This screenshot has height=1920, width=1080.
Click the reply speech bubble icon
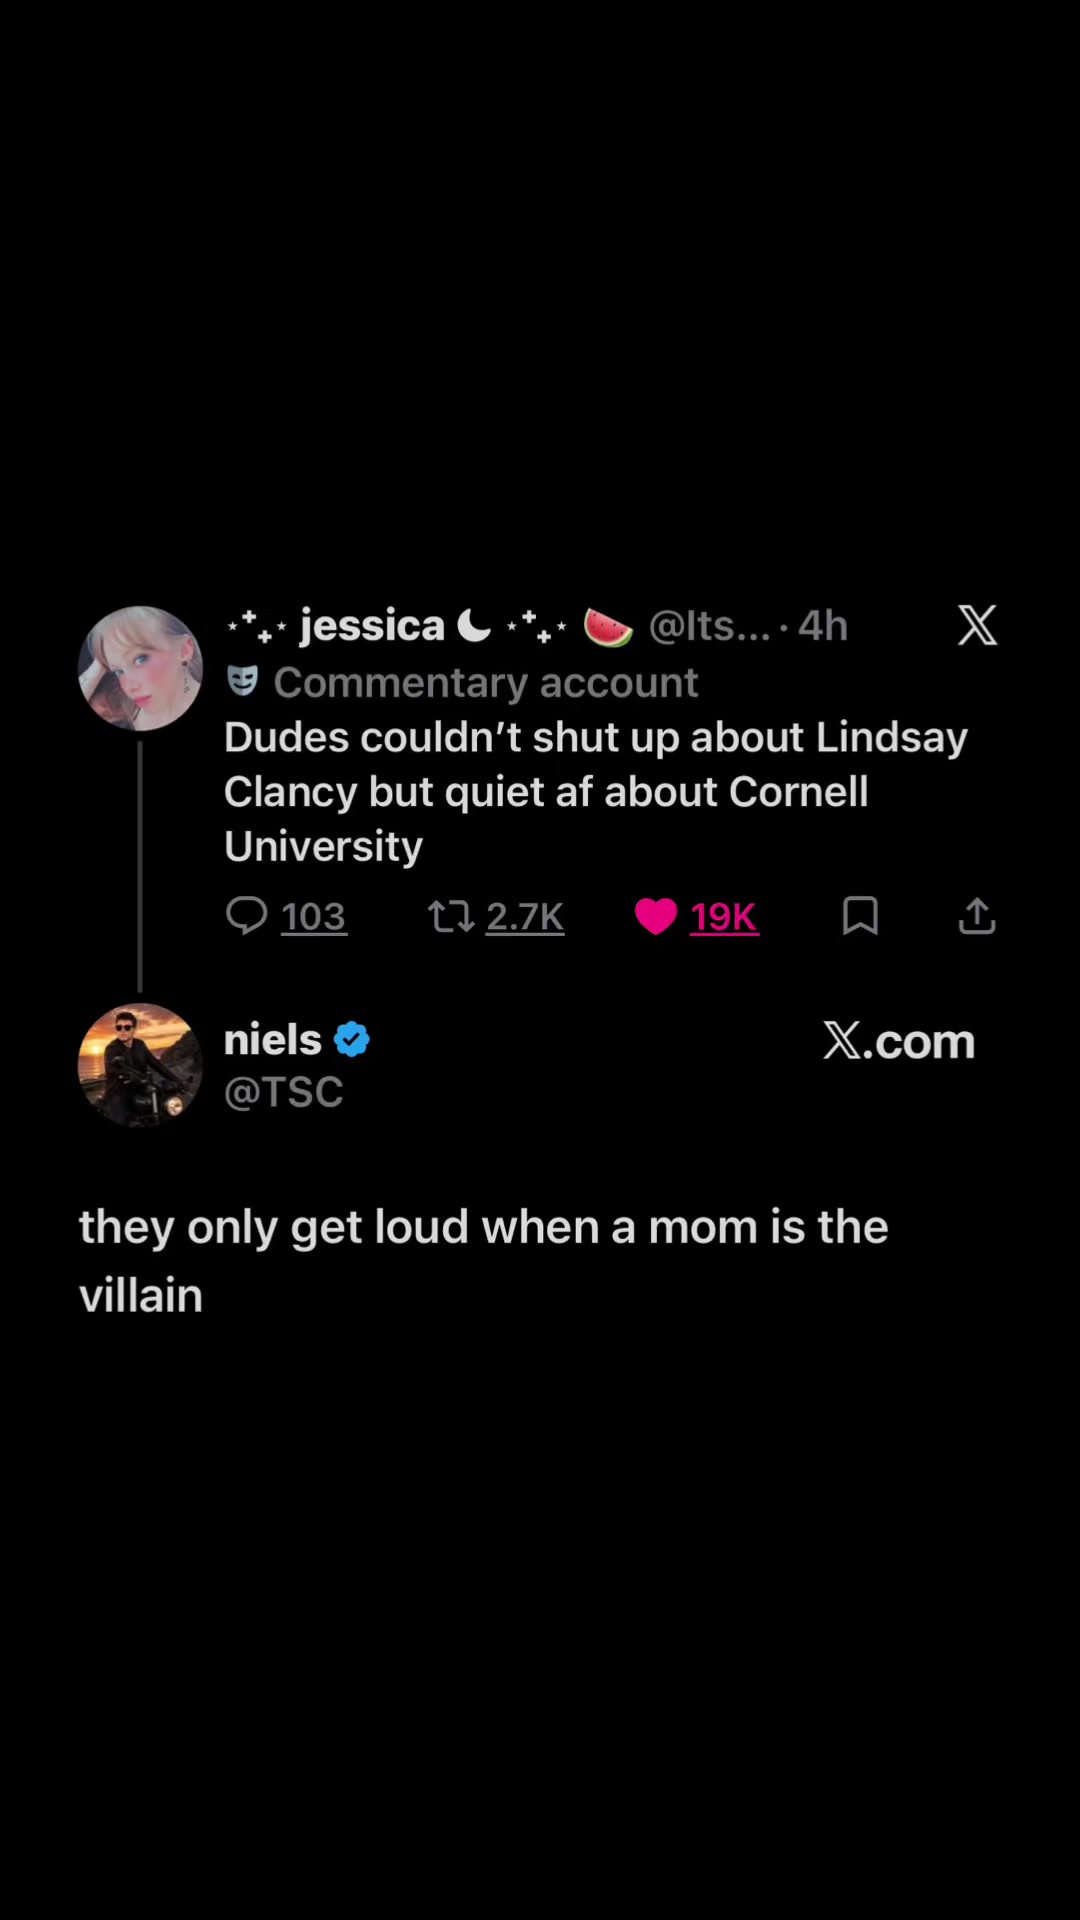coord(246,915)
